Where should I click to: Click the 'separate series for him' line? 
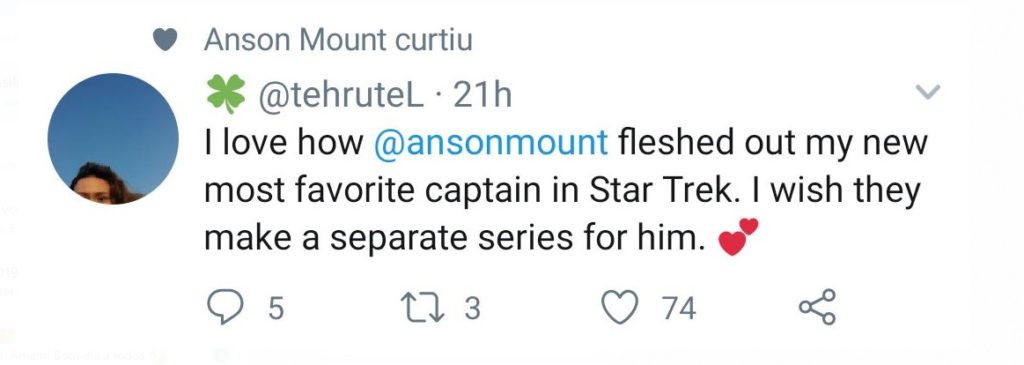[x=516, y=240]
